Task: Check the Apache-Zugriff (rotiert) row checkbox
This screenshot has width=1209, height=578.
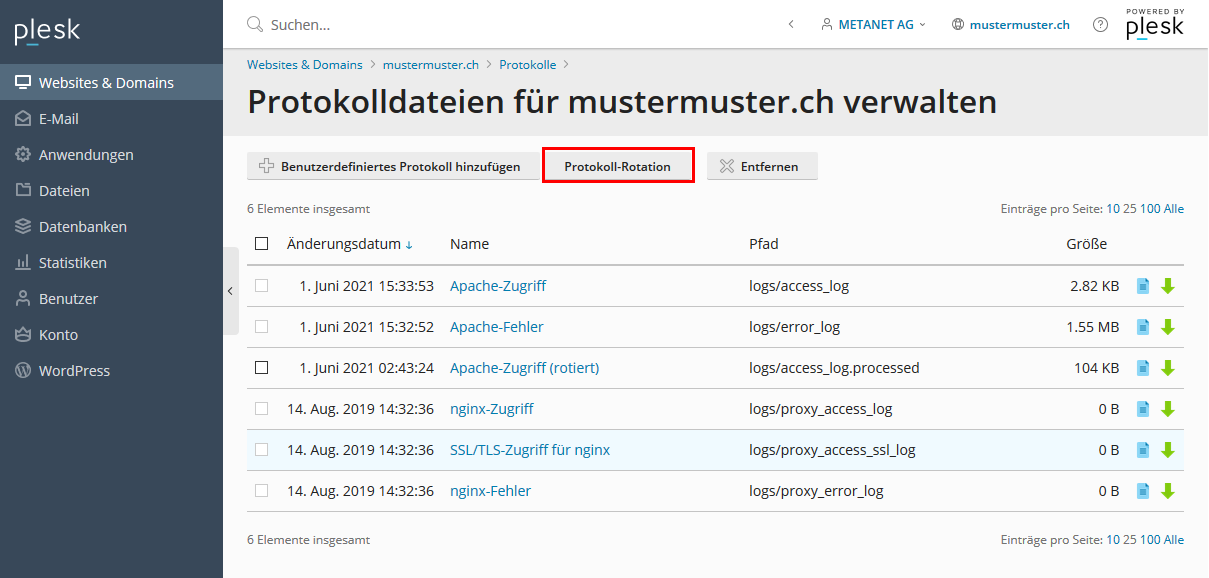Action: (262, 368)
